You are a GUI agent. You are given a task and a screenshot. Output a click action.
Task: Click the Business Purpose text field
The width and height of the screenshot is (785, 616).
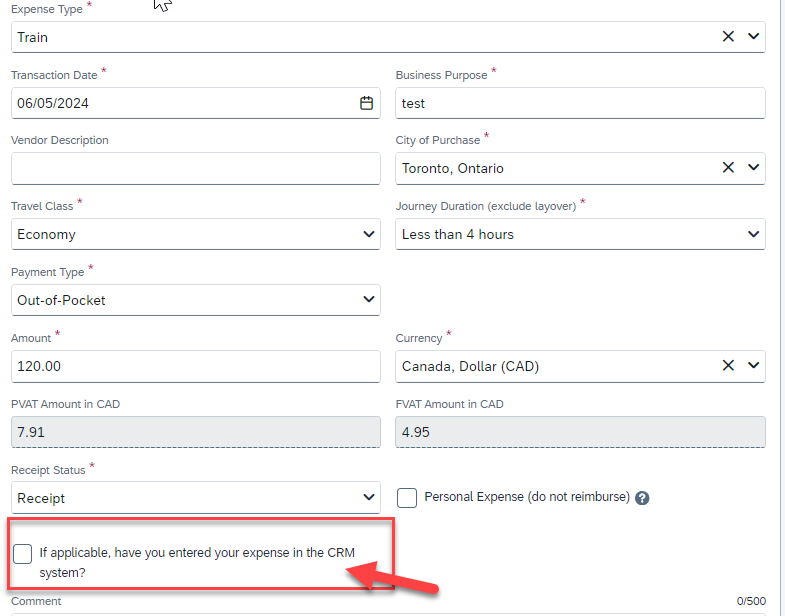(x=580, y=103)
